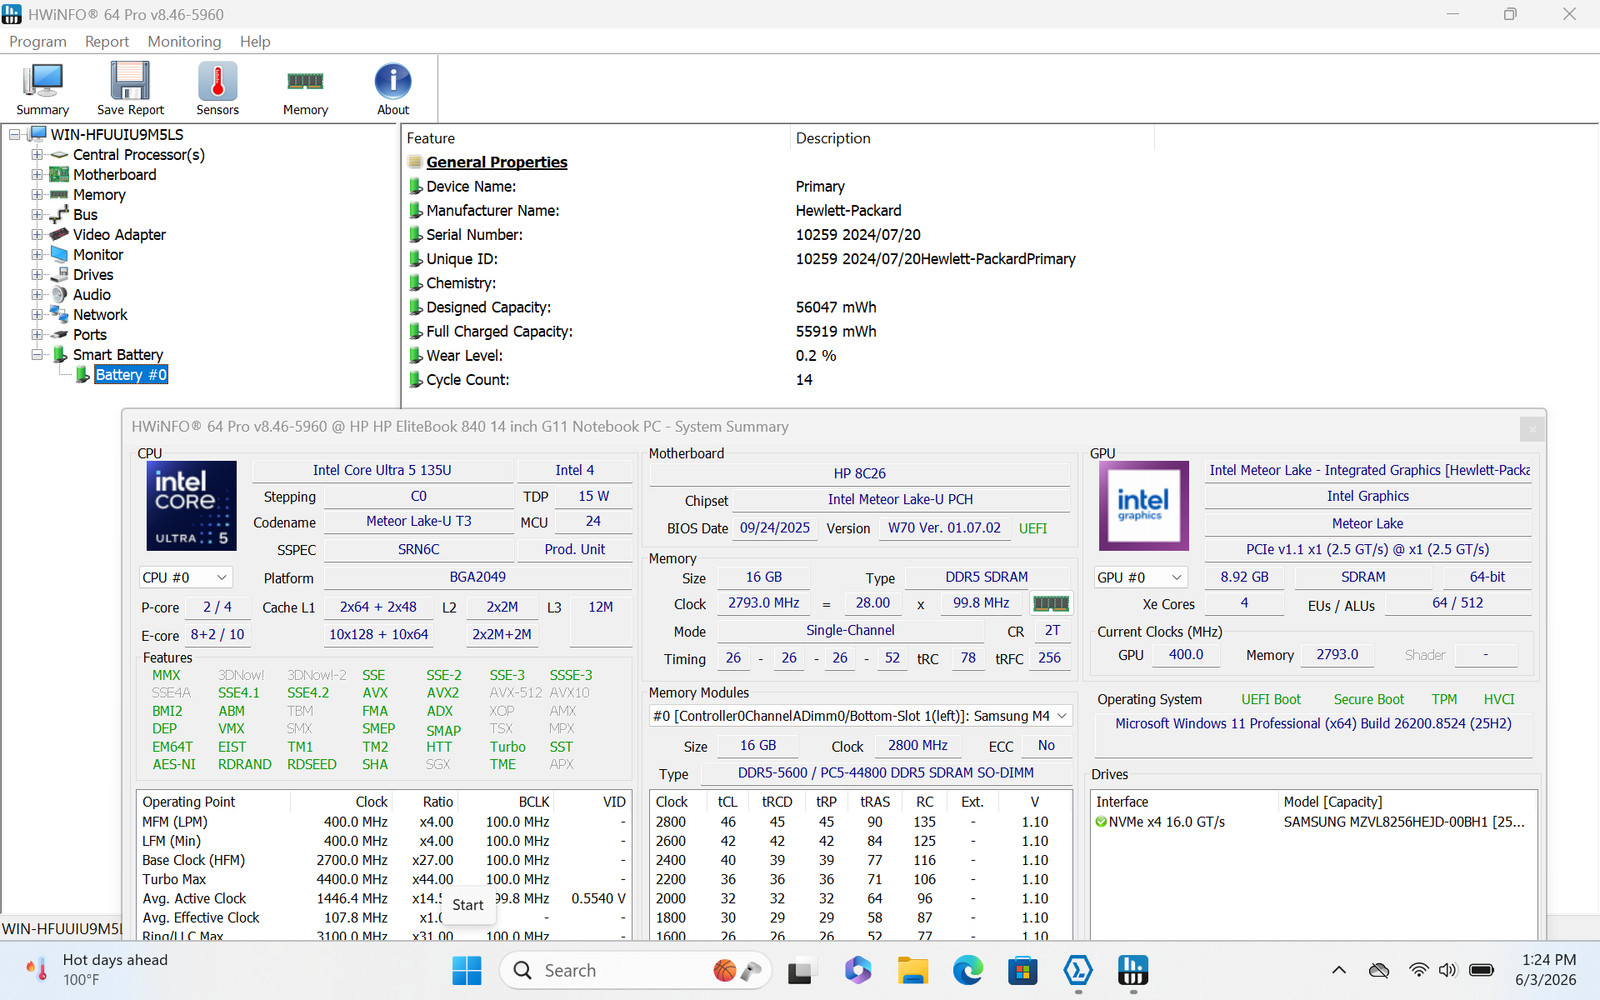Select the Bus tree item
Image resolution: width=1600 pixels, height=1000 pixels.
pos(85,215)
